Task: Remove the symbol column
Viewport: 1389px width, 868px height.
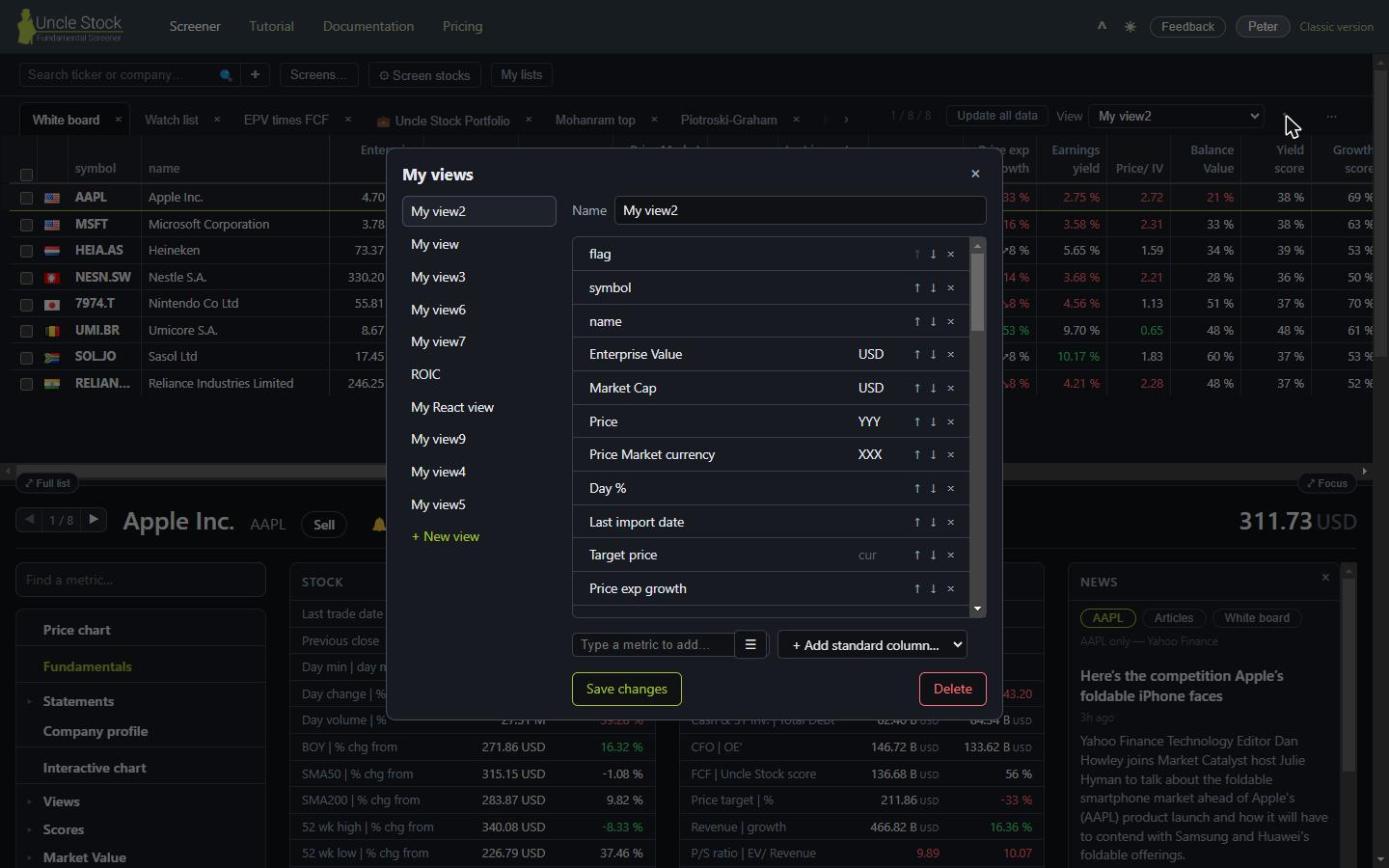Action: click(x=950, y=288)
